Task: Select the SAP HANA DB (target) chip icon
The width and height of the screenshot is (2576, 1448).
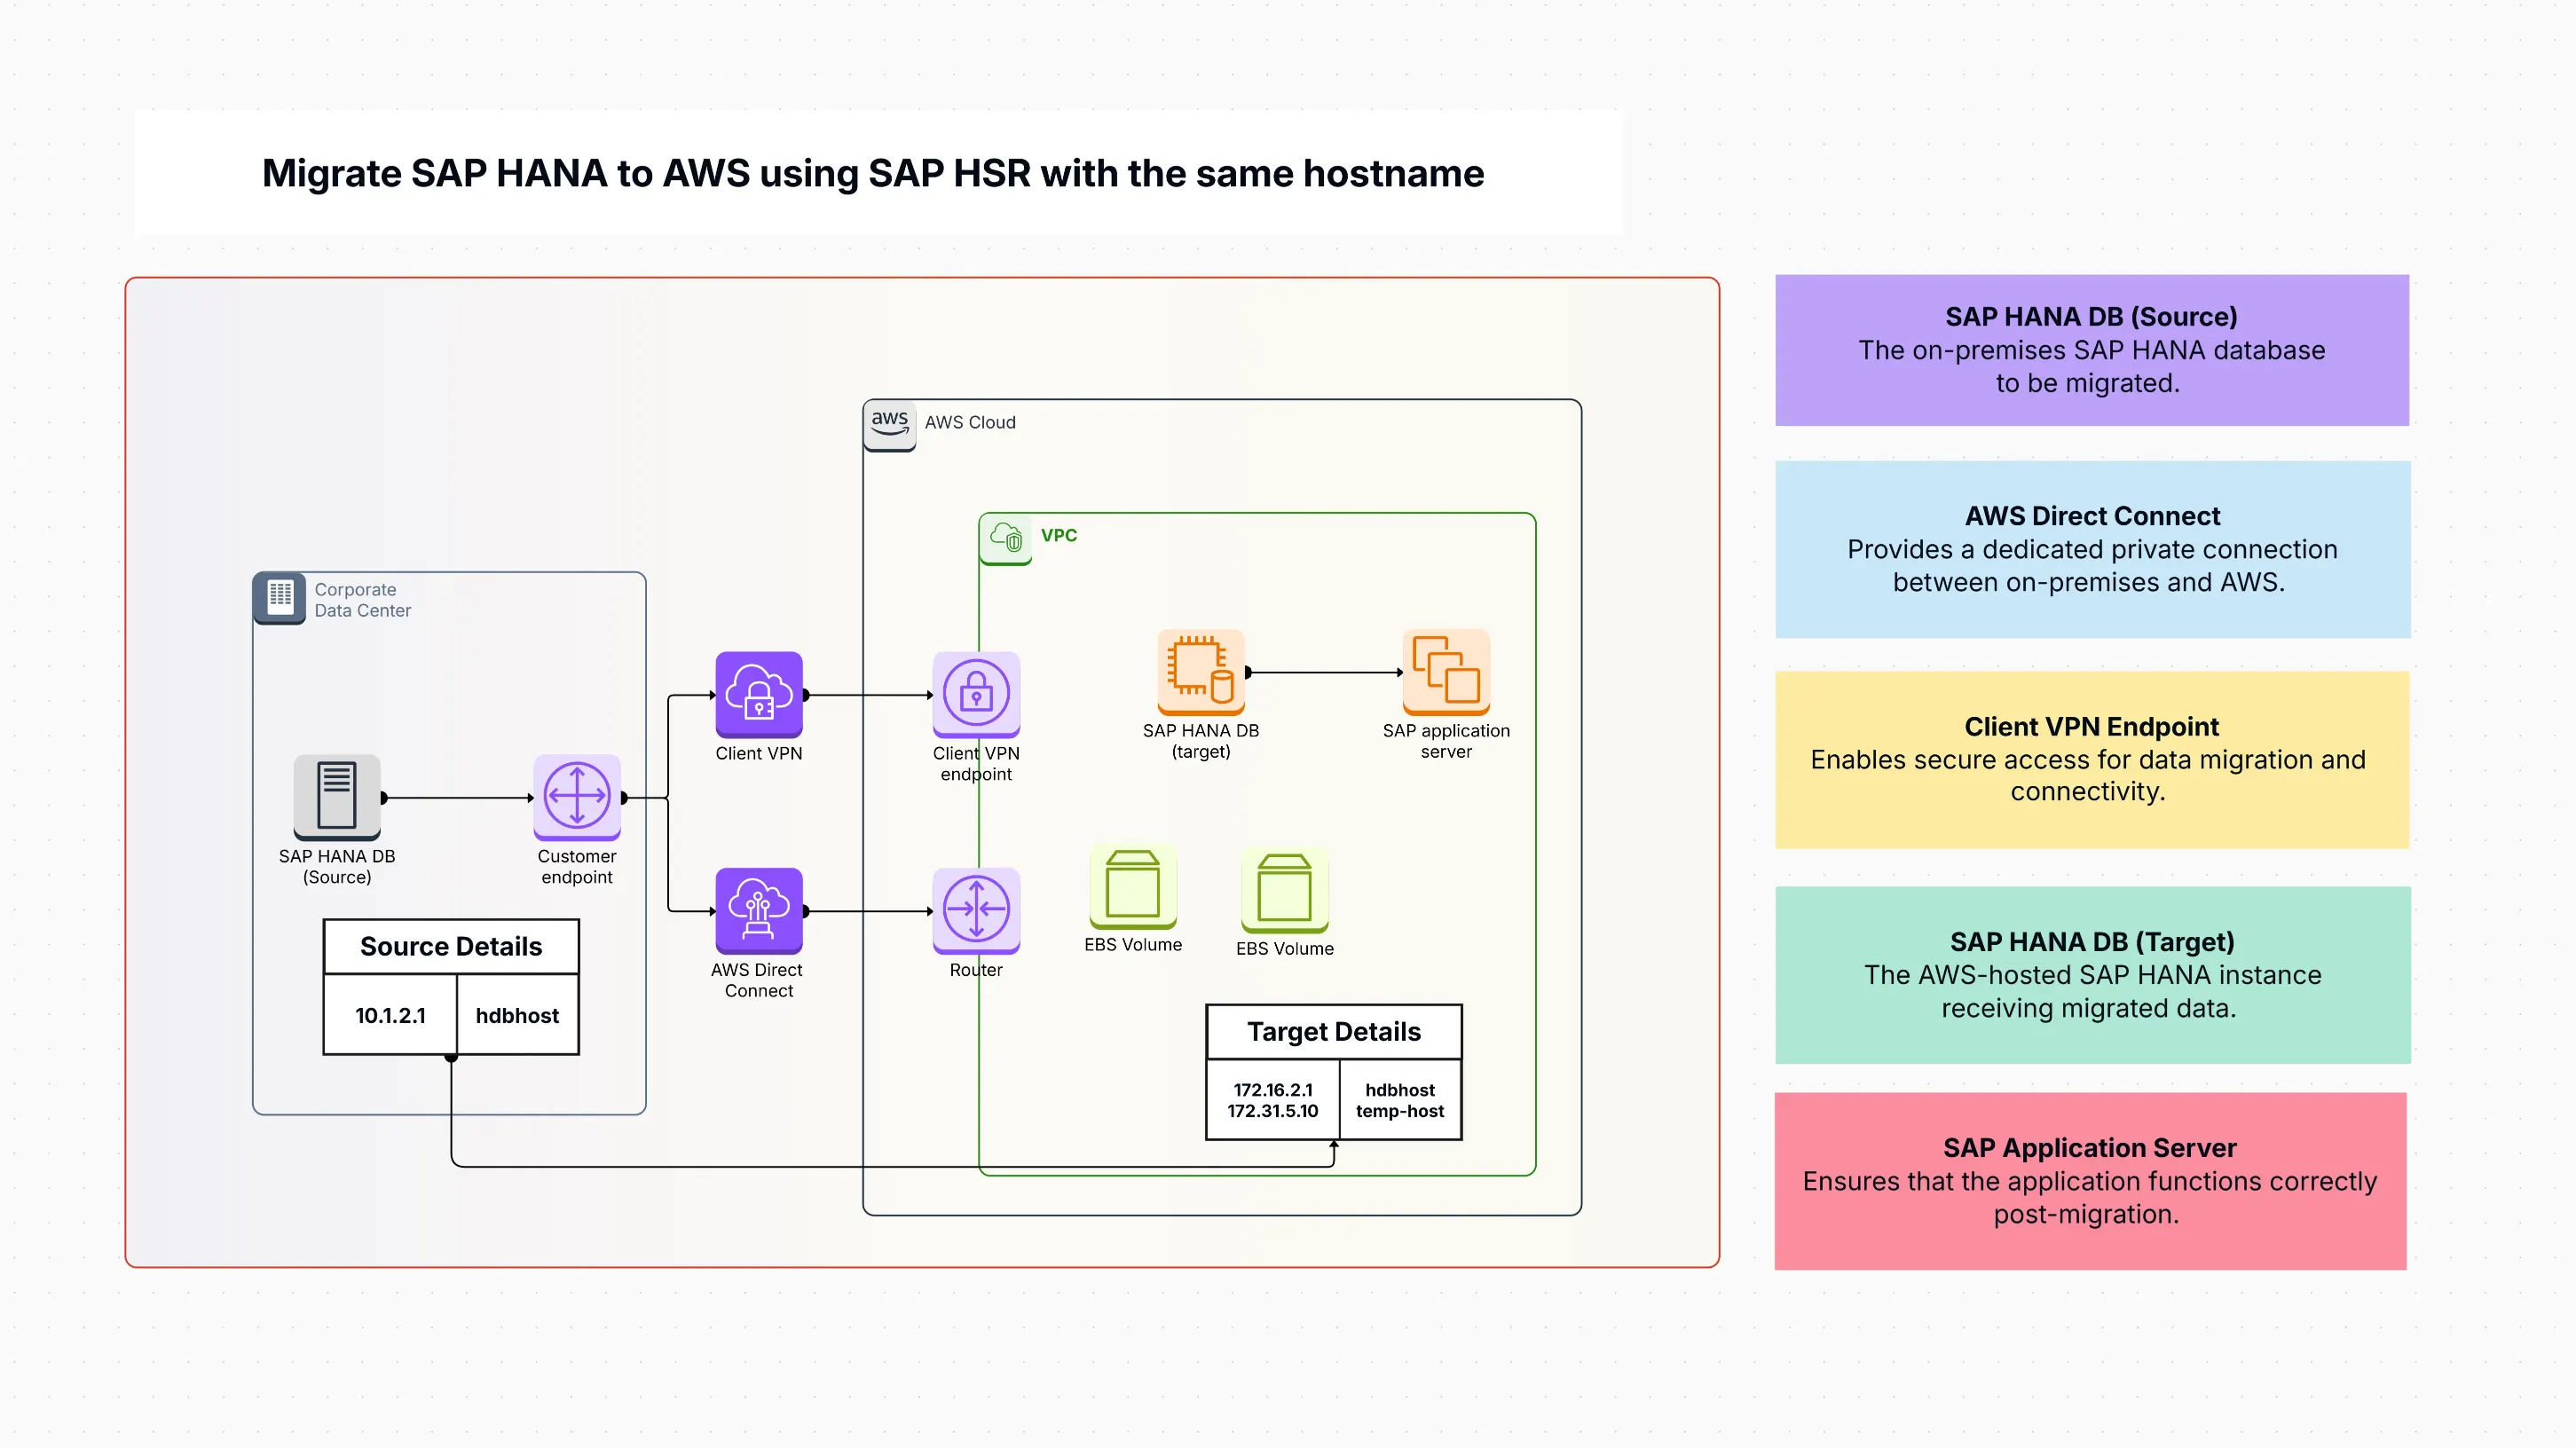Action: pyautogui.click(x=1199, y=672)
